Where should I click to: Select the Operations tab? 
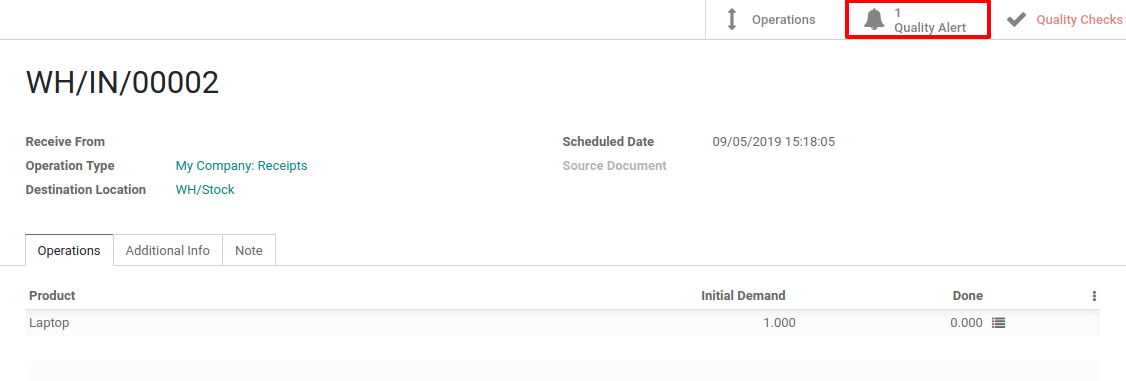coord(69,250)
